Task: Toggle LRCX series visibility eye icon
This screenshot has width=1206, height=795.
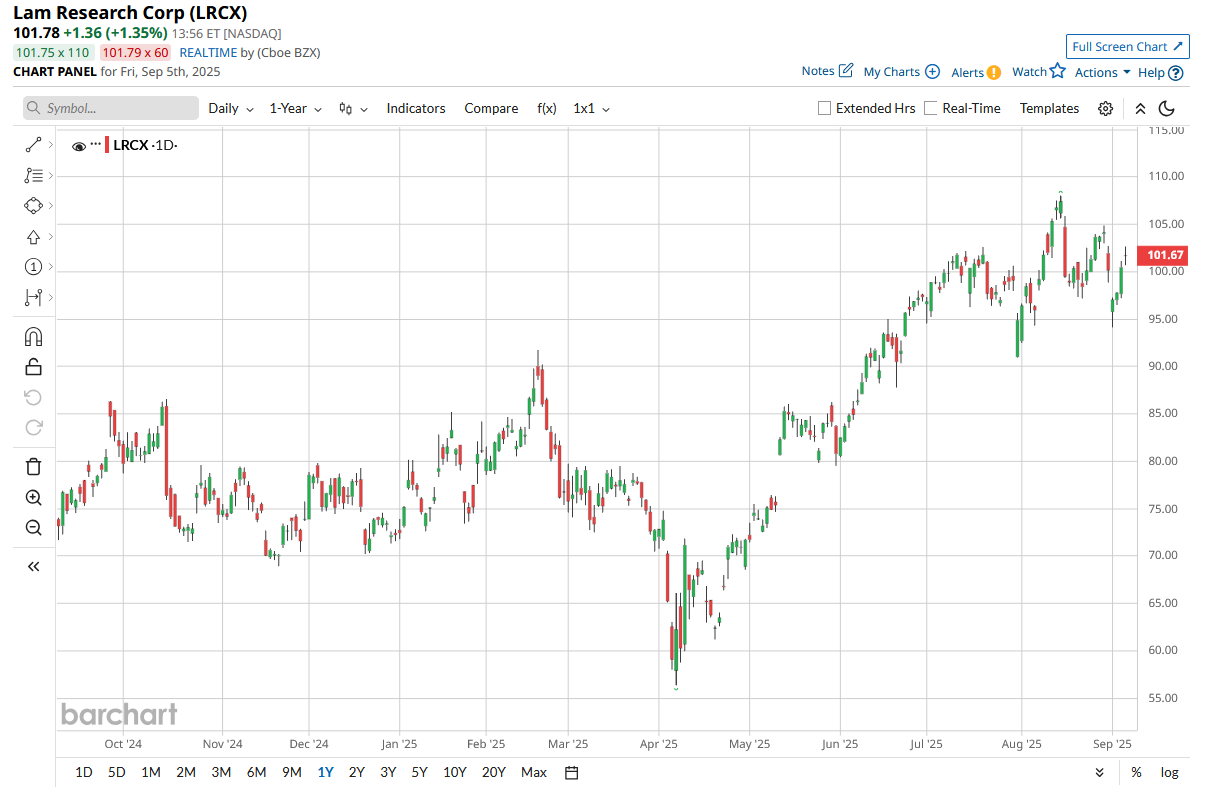Action: point(79,146)
